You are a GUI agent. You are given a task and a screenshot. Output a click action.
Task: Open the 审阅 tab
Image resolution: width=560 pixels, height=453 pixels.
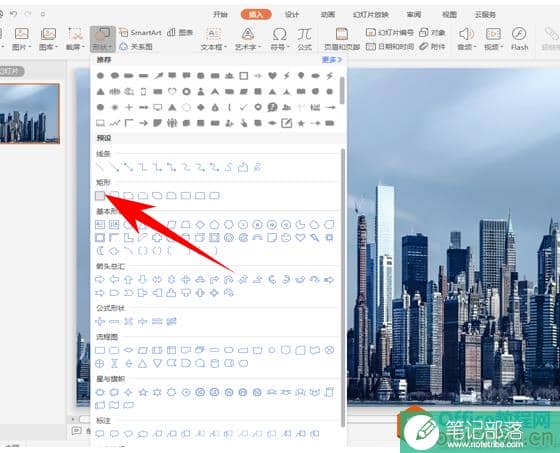click(414, 15)
